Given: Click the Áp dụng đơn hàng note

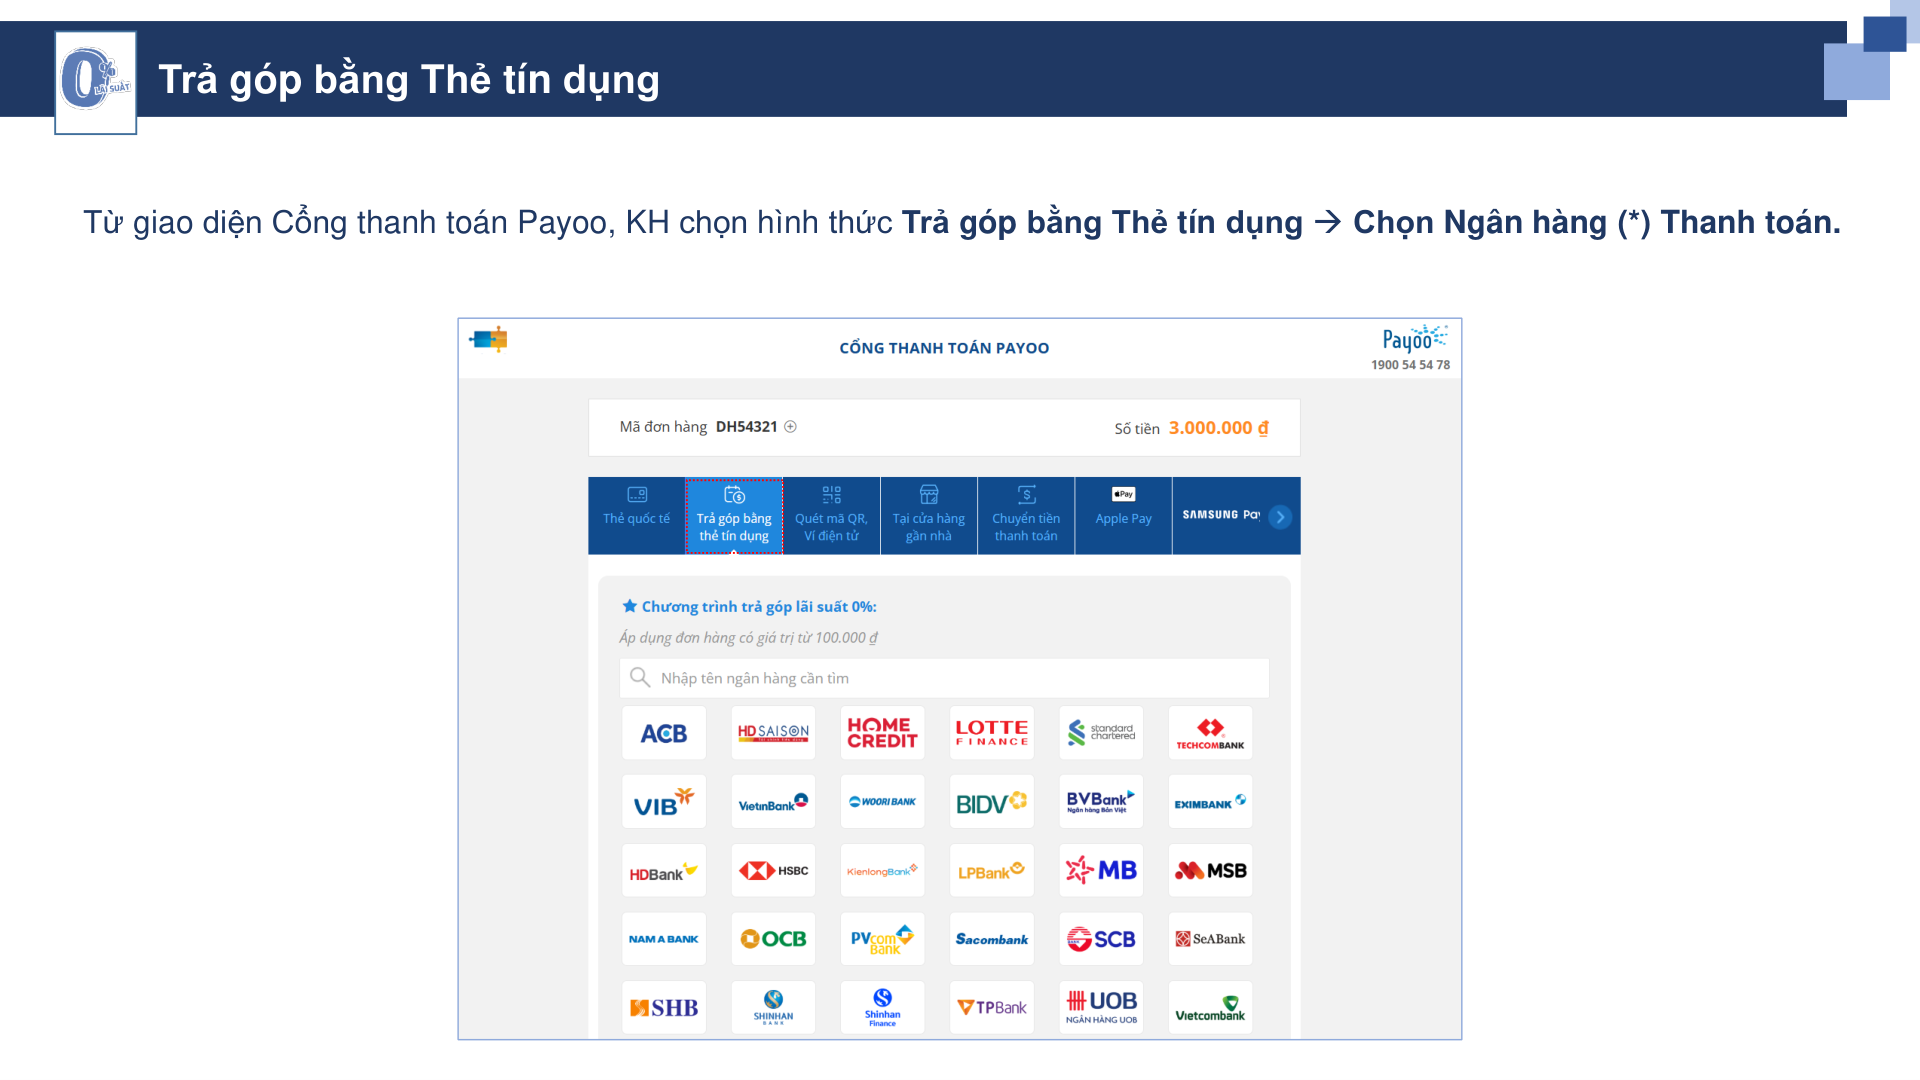Looking at the screenshot, I should [748, 638].
